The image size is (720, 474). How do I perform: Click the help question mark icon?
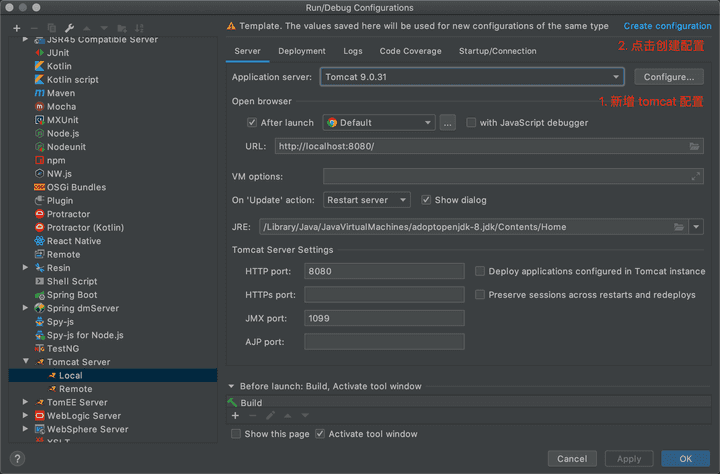click(17, 458)
